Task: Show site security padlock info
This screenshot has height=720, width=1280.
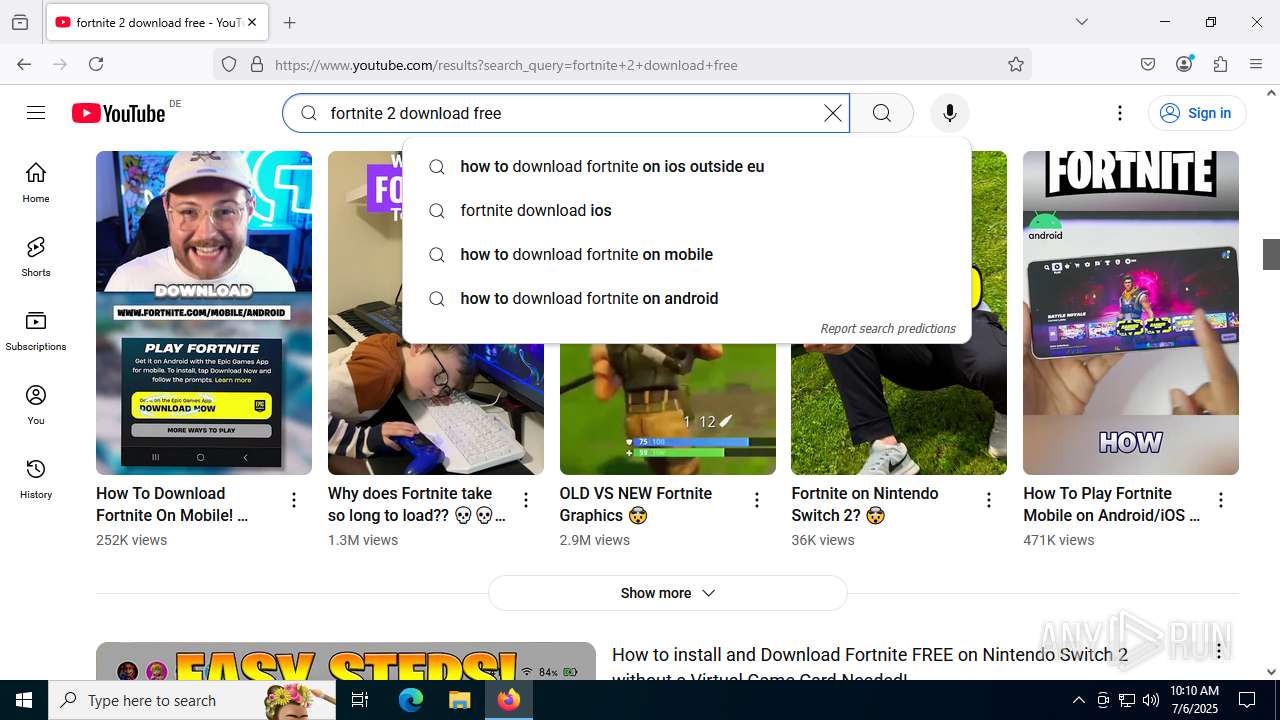Action: click(257, 64)
